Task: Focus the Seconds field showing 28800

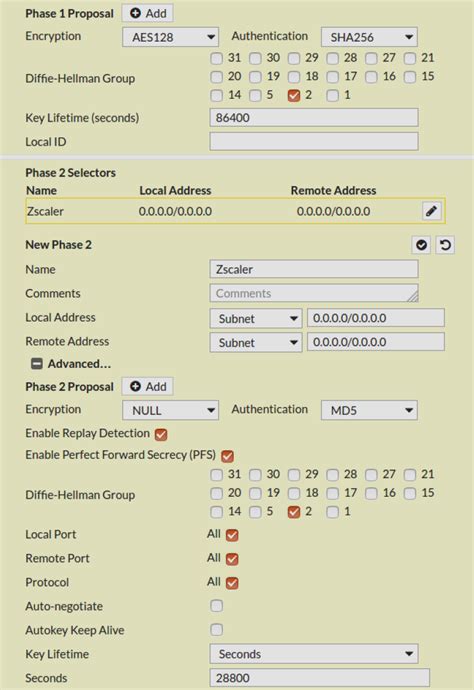Action: click(320, 678)
